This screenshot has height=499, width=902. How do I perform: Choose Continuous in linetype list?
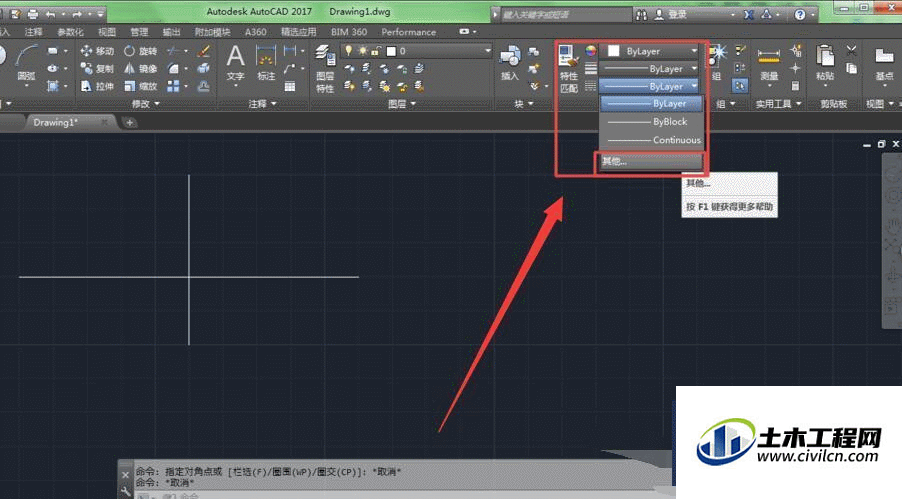click(651, 140)
